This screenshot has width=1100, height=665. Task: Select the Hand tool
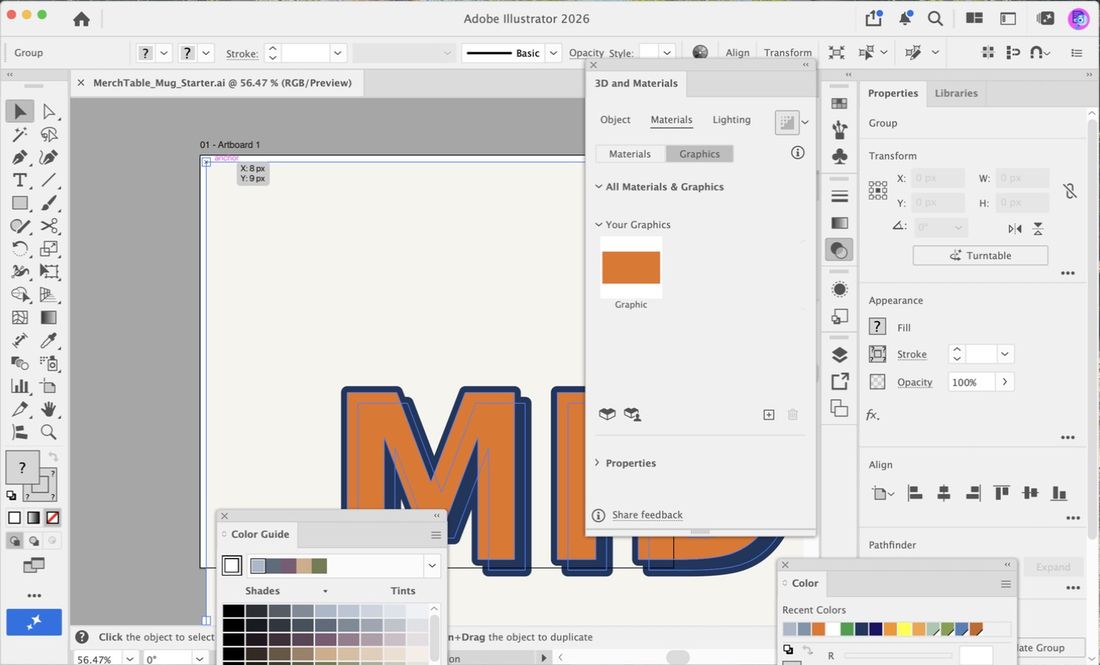[48, 409]
